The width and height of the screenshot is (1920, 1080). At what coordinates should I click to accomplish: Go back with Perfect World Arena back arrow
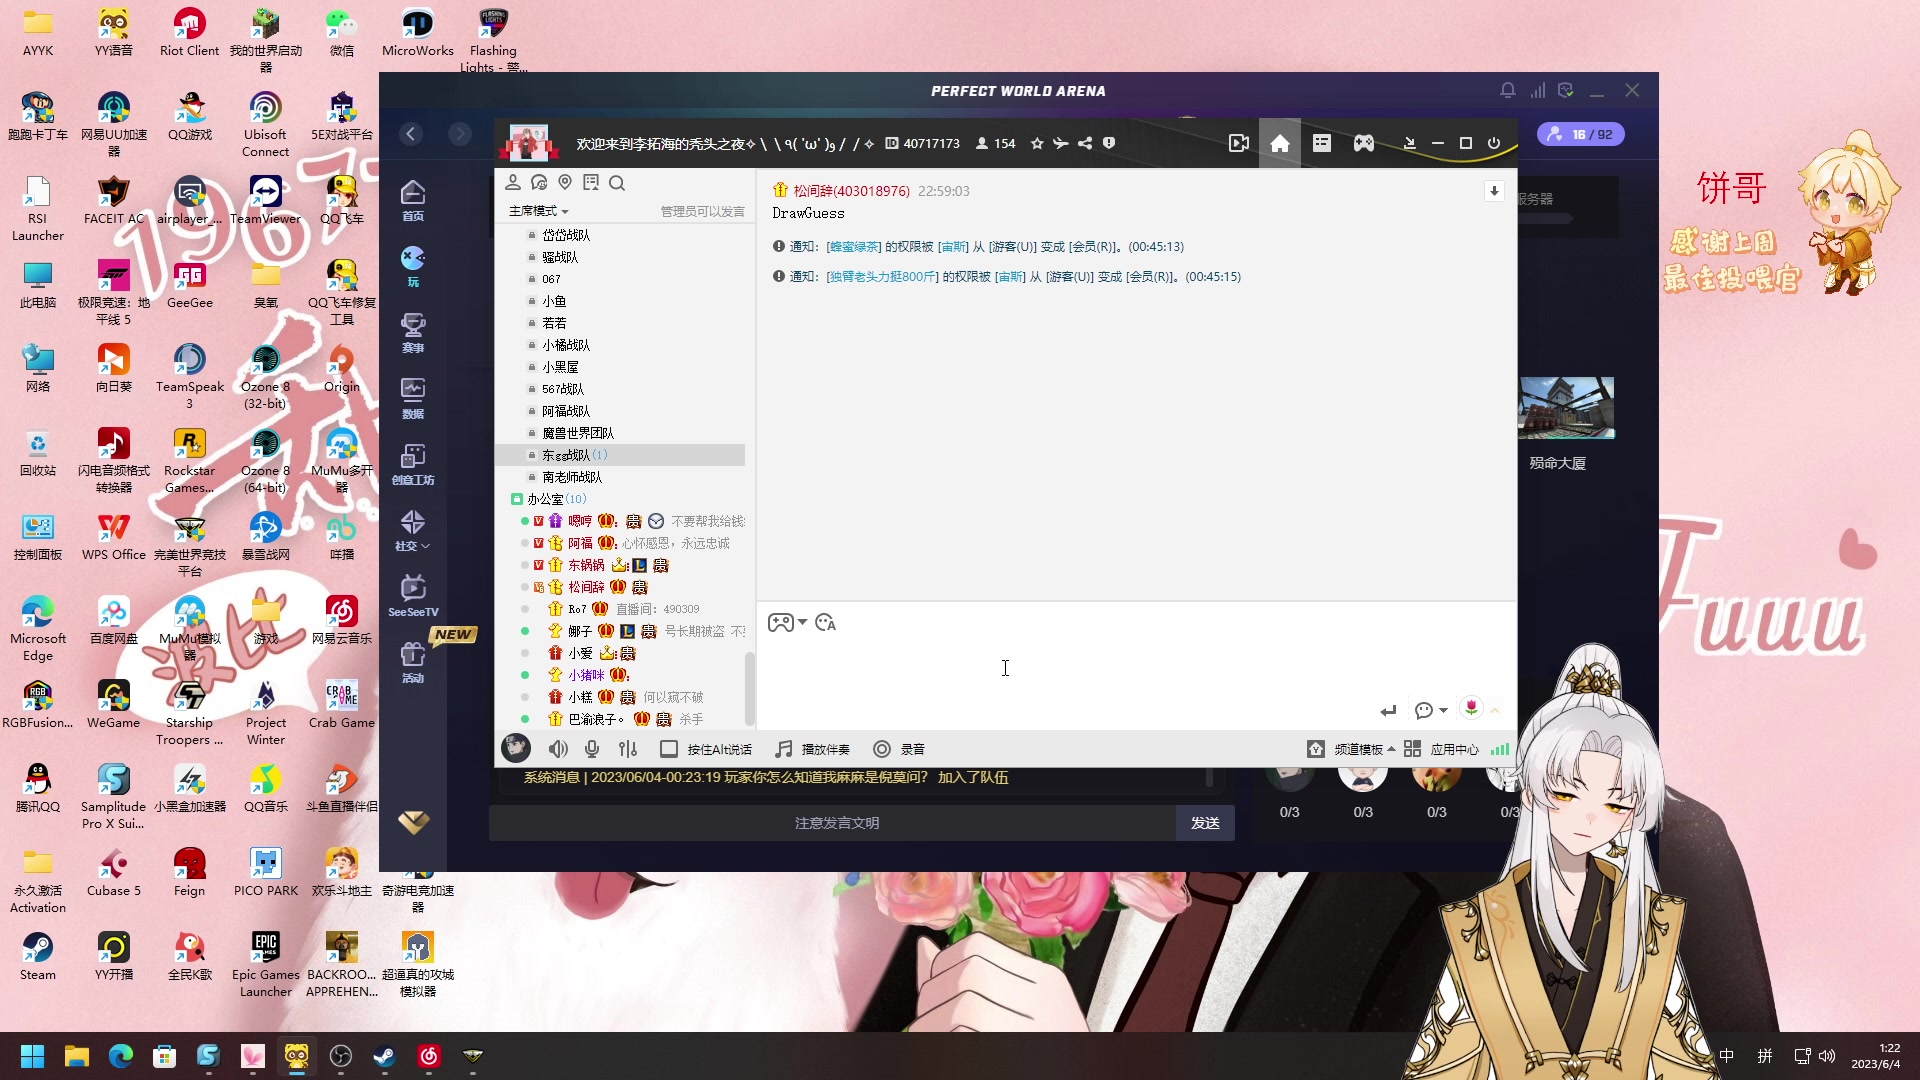[411, 134]
